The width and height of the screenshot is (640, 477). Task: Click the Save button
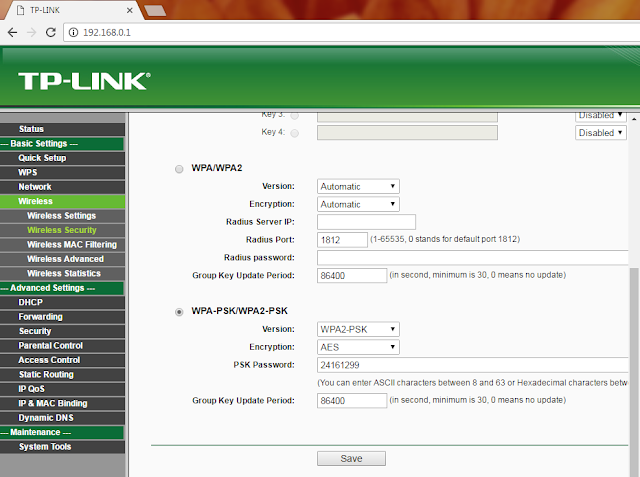point(351,459)
